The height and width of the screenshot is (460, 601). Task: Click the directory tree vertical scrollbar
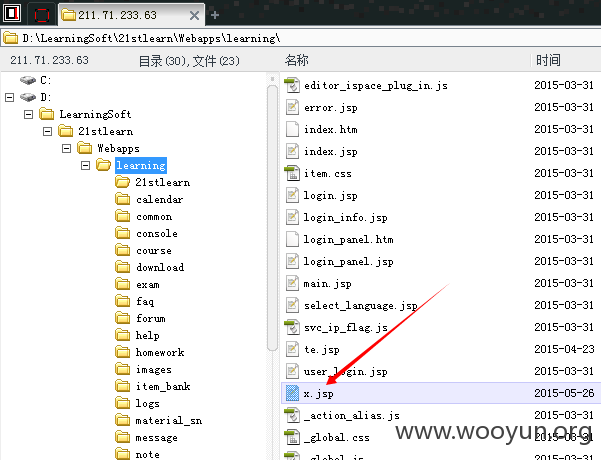tap(273, 217)
